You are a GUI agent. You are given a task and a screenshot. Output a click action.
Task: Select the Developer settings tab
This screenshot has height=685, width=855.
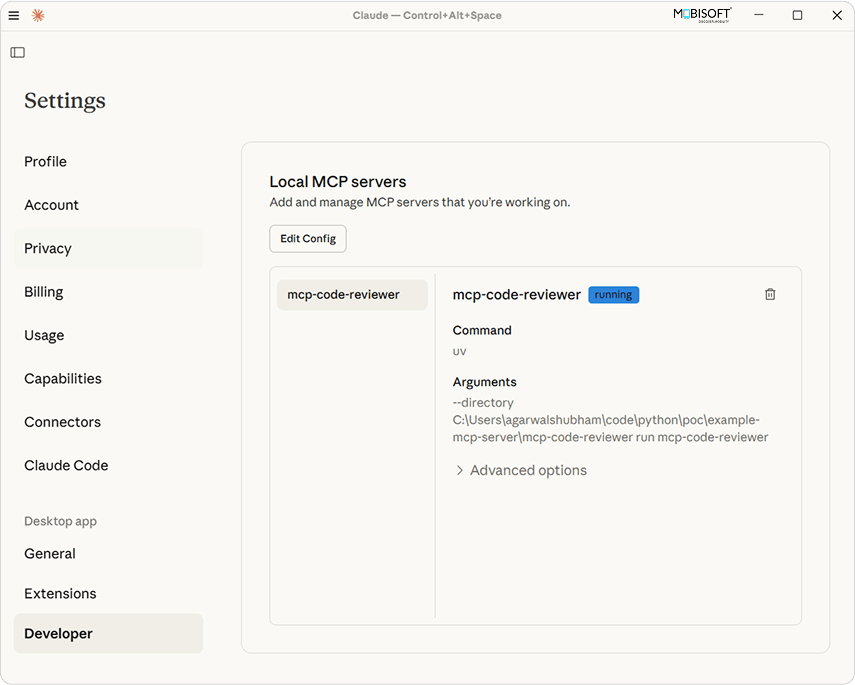[58, 634]
